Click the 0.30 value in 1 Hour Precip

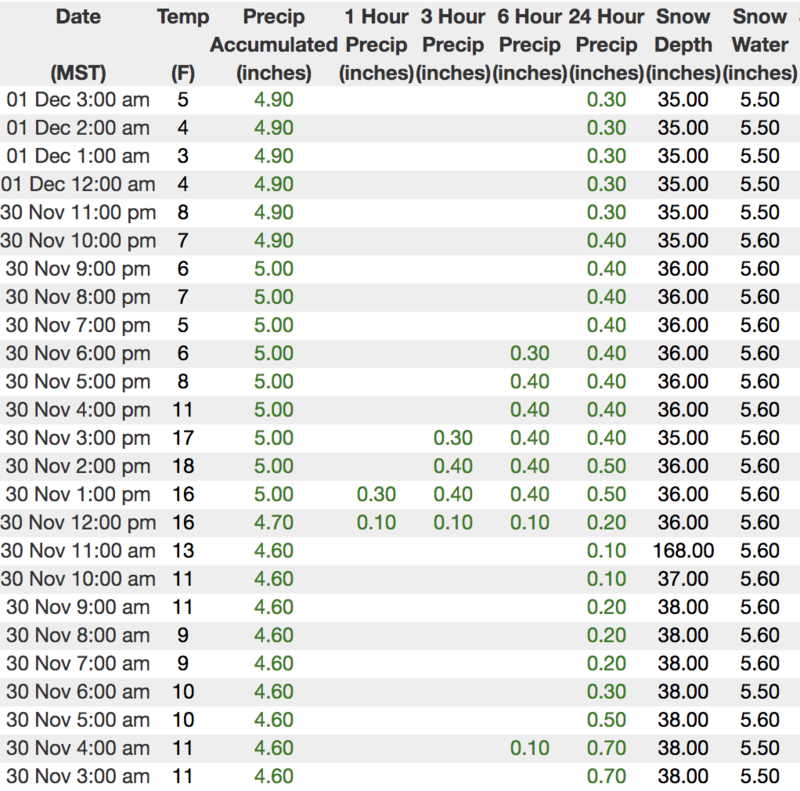(x=378, y=495)
